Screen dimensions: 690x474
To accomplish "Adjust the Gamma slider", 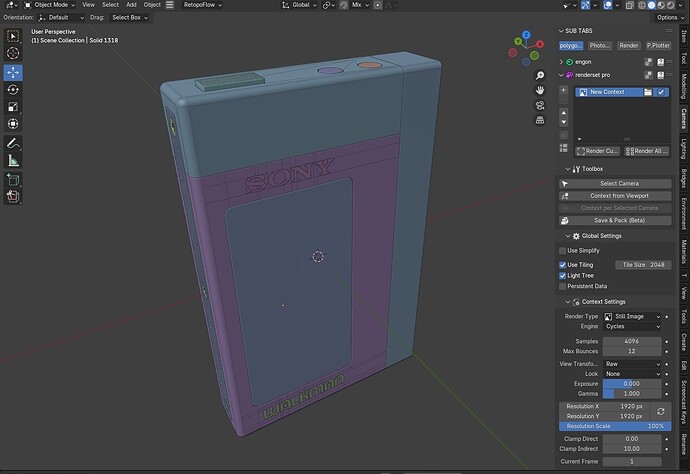I will click(x=632, y=393).
